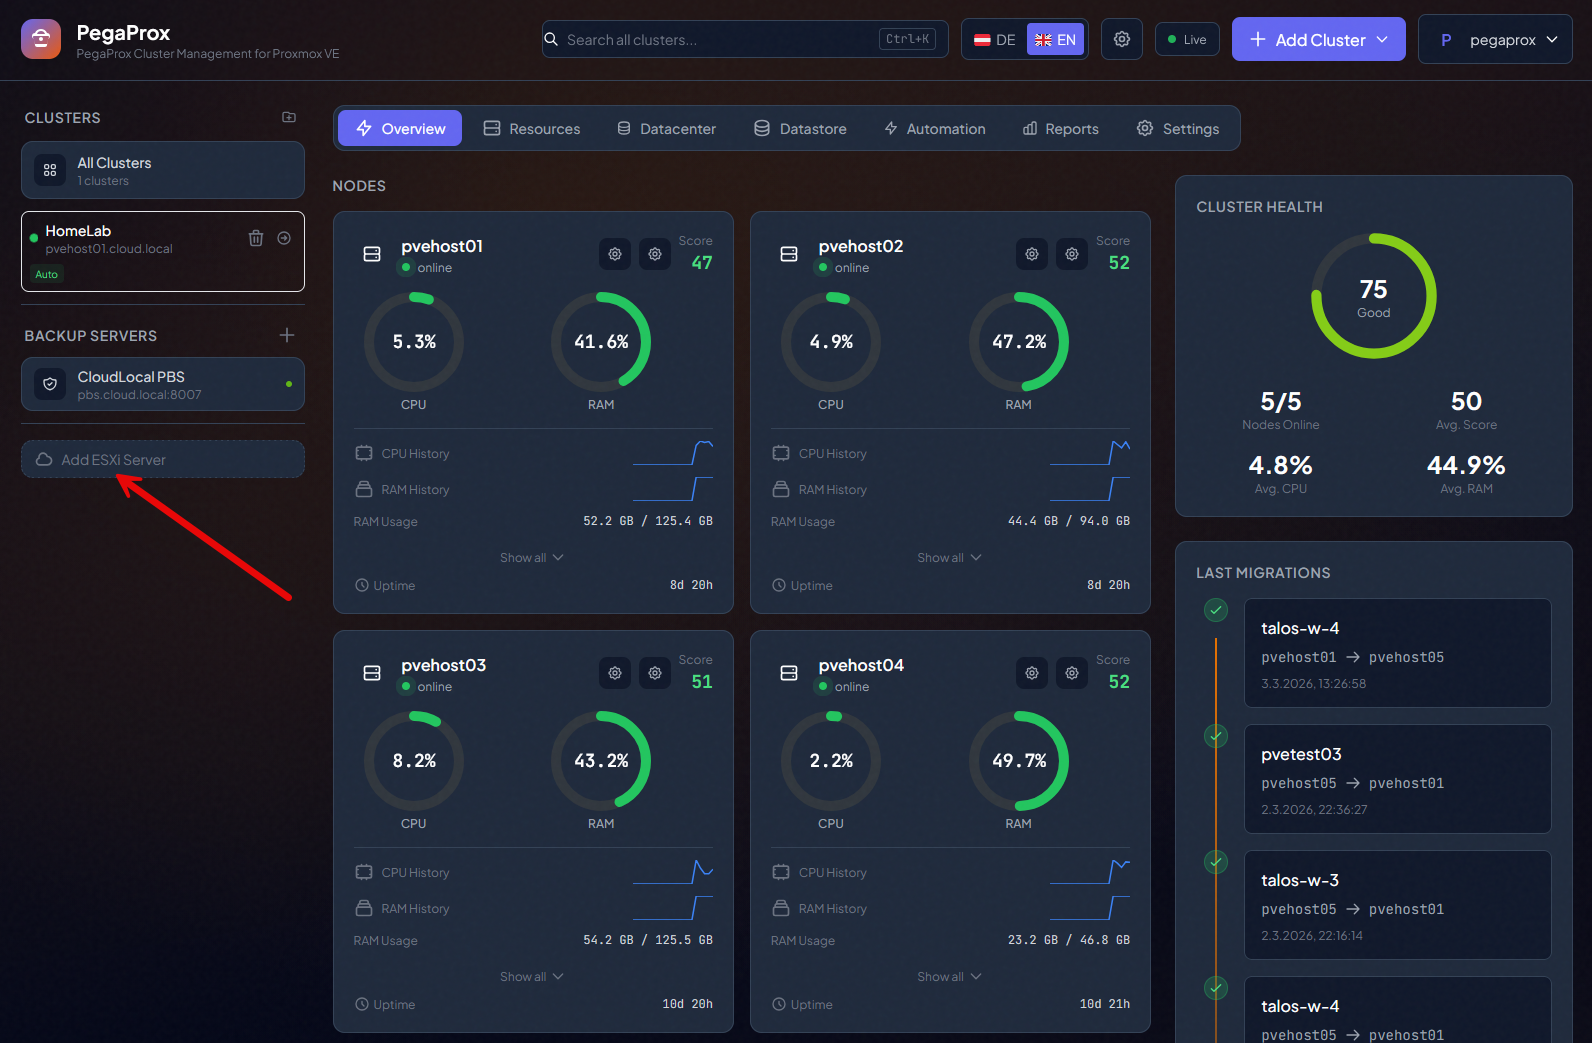1592x1043 pixels.
Task: Click pvehost03 CPU usage gauge
Action: [x=414, y=760]
